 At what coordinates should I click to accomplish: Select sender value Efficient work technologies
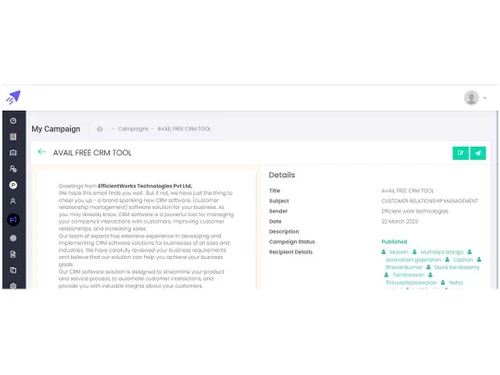[x=415, y=211]
